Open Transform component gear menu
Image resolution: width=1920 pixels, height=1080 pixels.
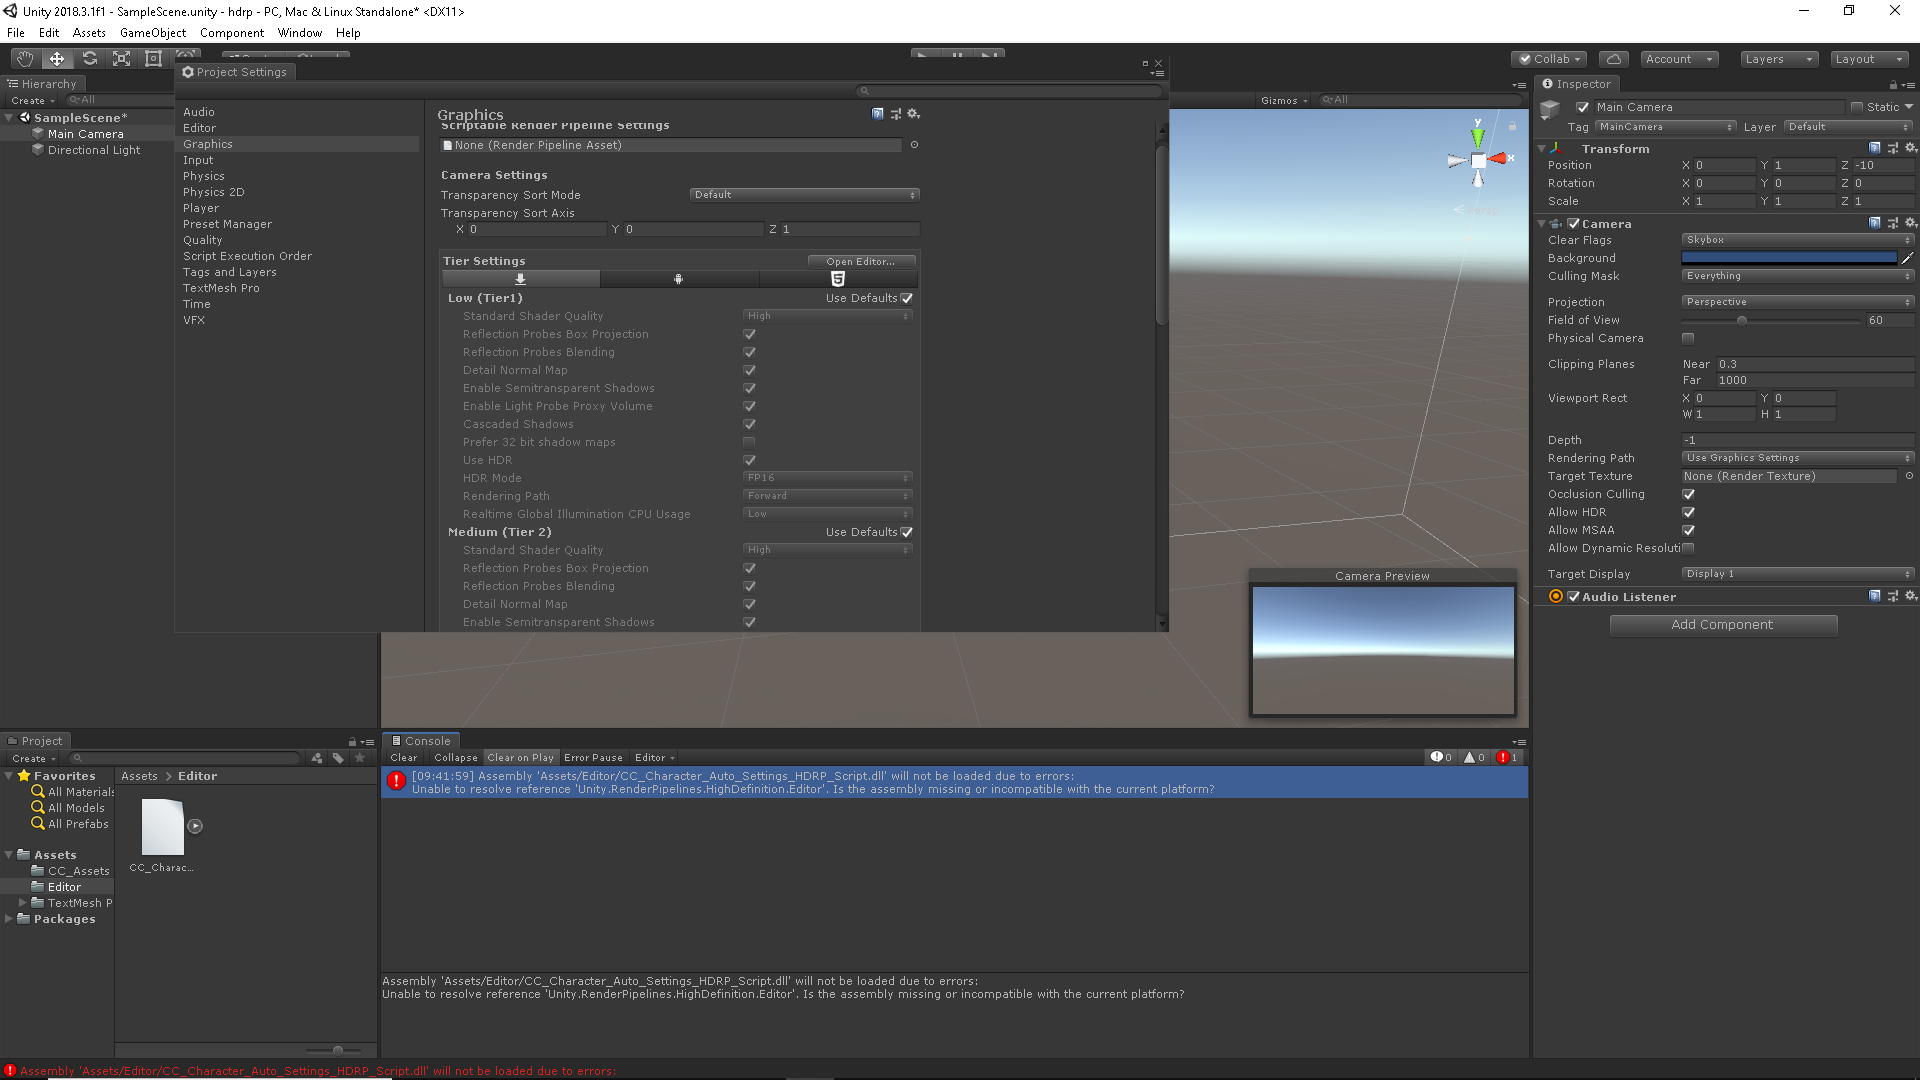[1911, 148]
